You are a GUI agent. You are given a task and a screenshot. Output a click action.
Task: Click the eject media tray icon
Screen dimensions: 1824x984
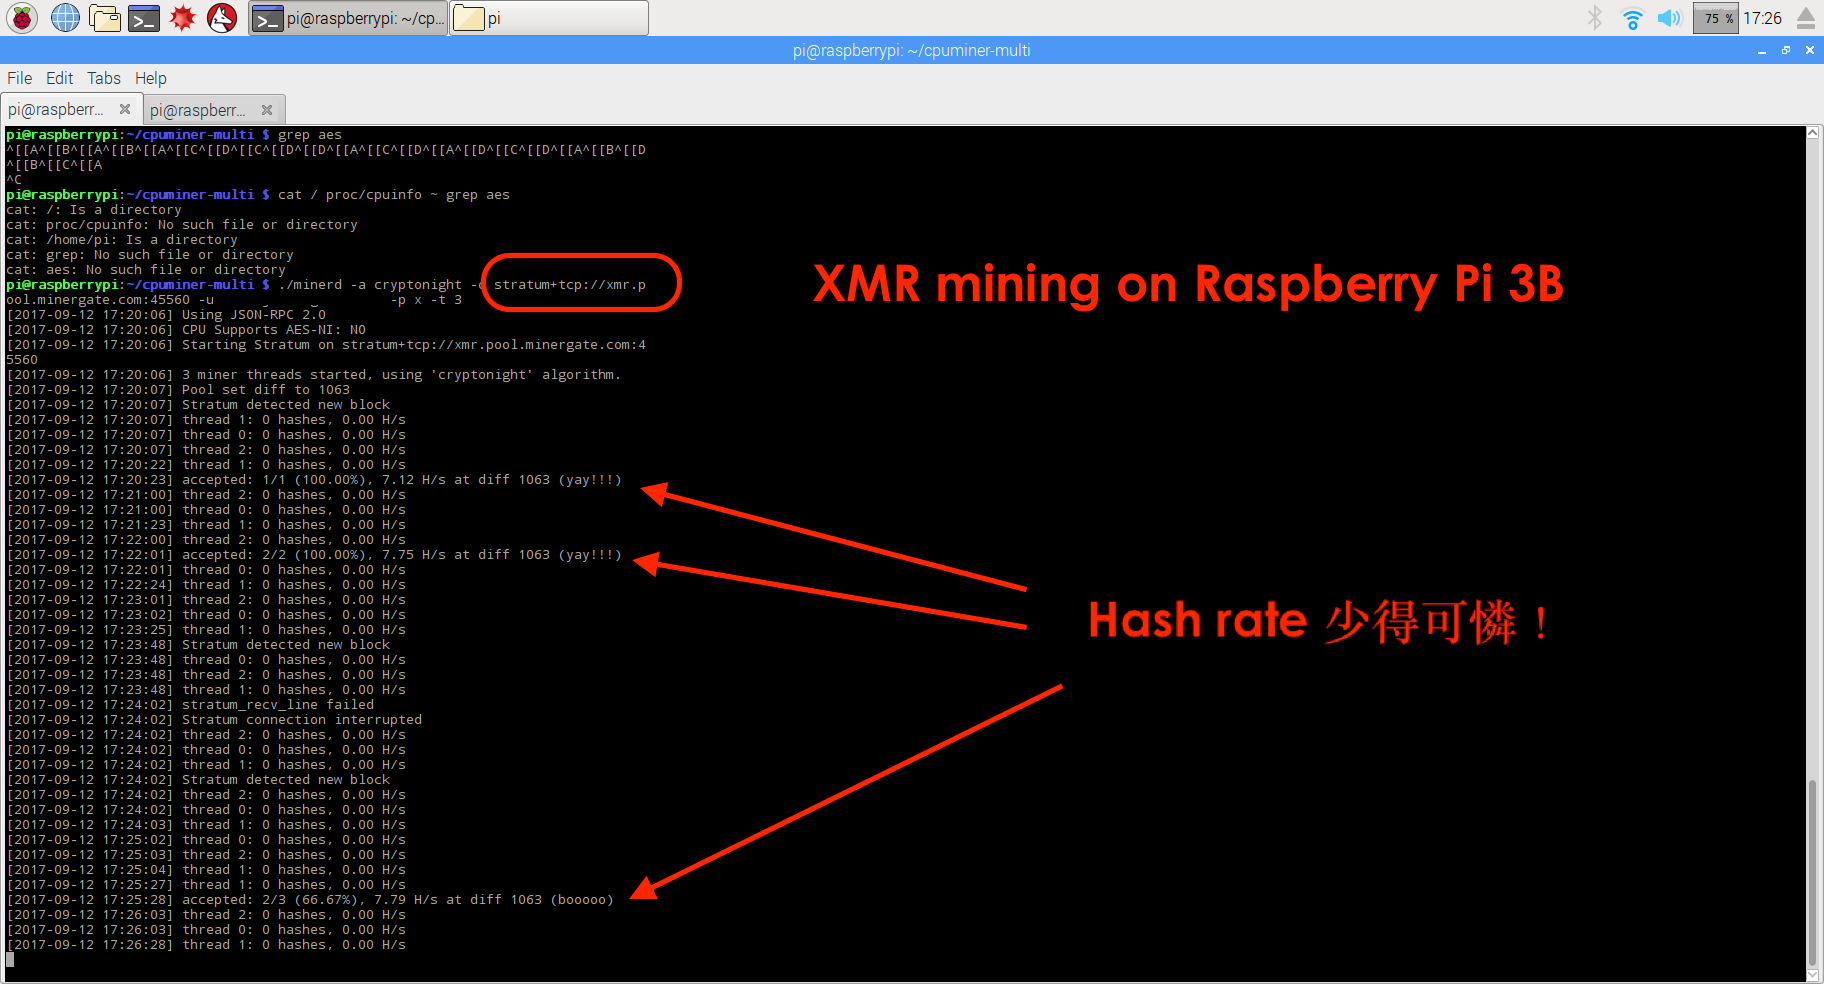pyautogui.click(x=1806, y=18)
